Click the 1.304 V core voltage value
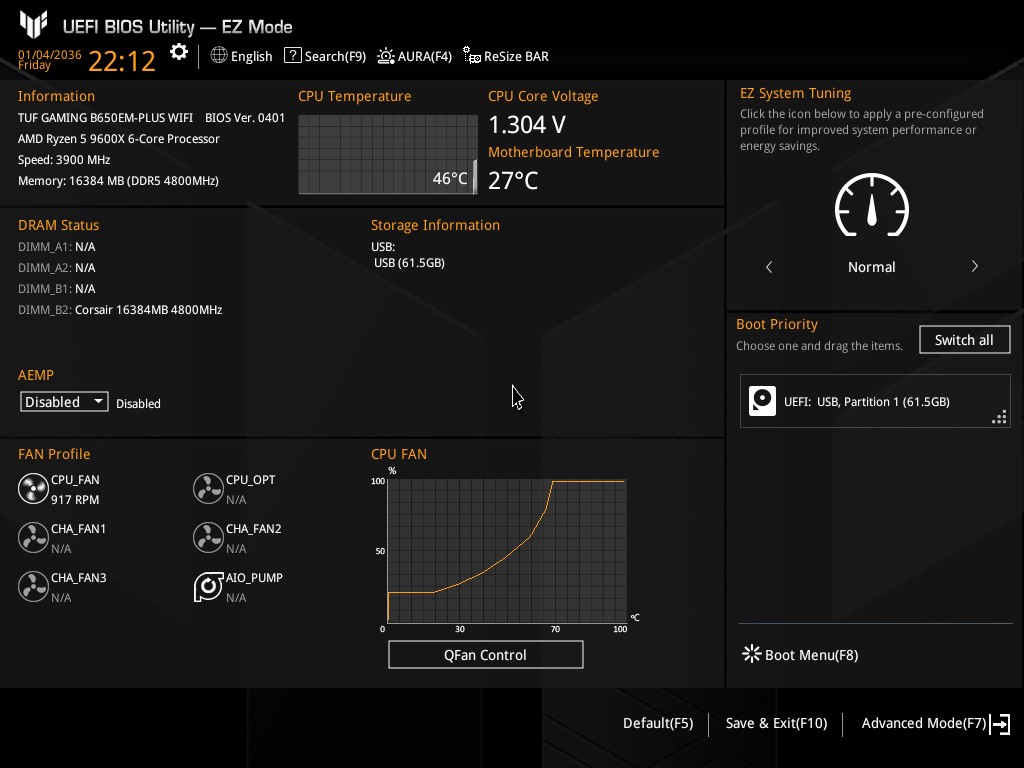Image resolution: width=1024 pixels, height=768 pixels. (x=527, y=124)
